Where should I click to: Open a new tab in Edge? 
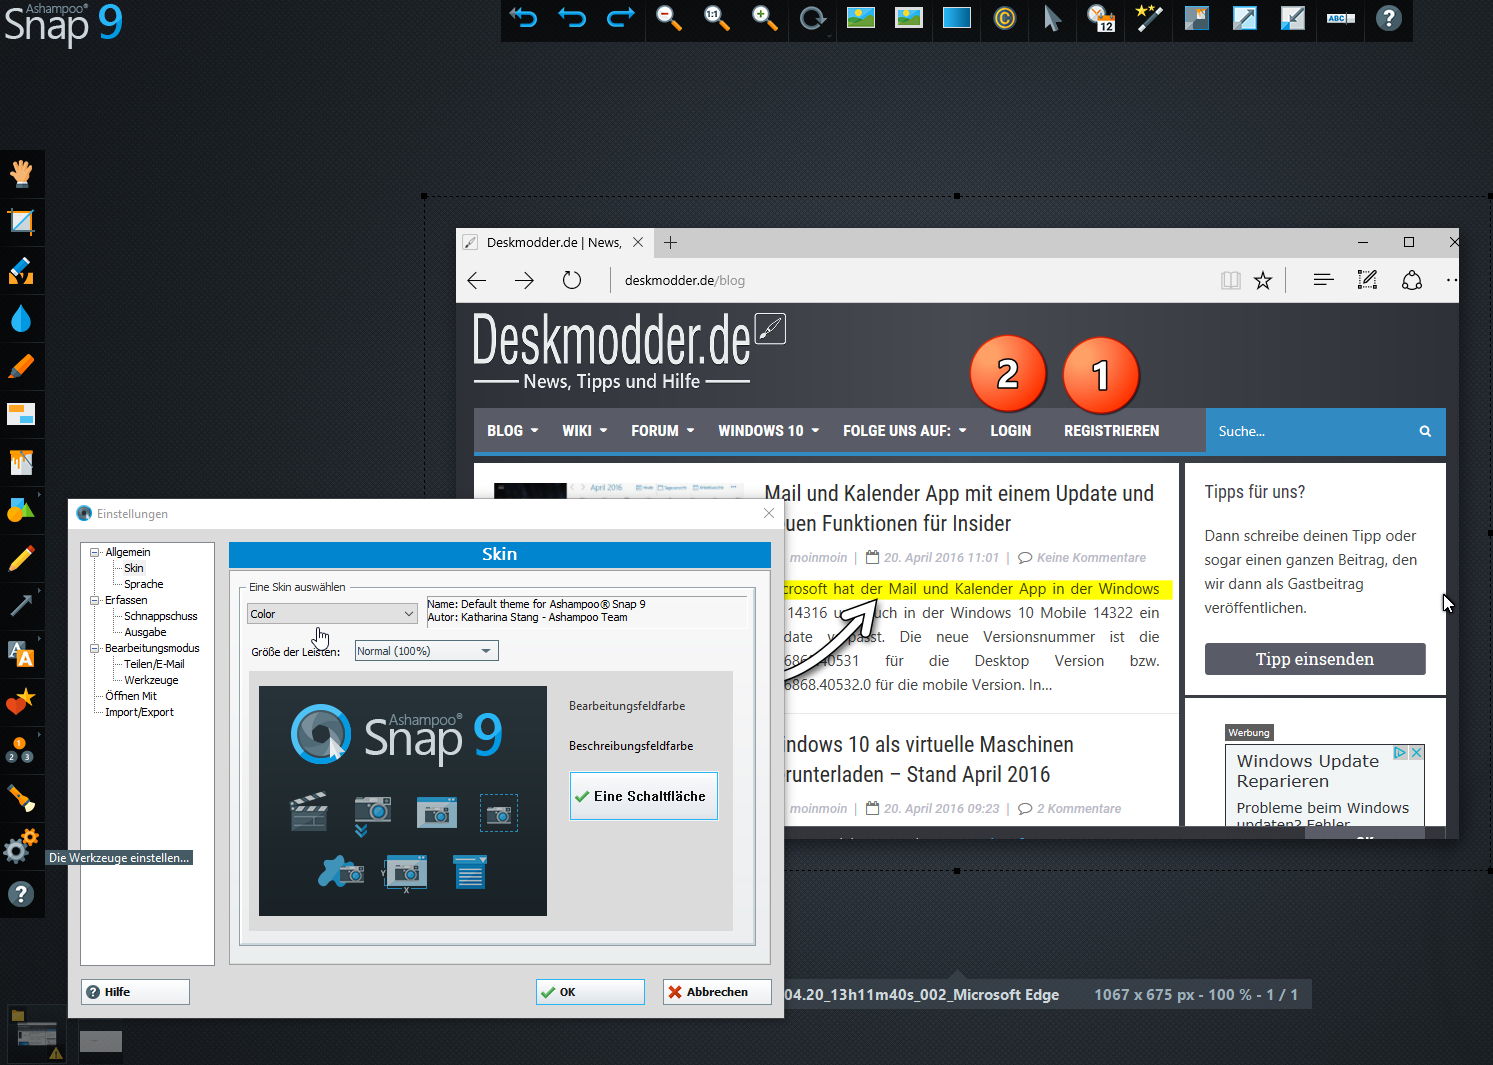[x=670, y=242]
